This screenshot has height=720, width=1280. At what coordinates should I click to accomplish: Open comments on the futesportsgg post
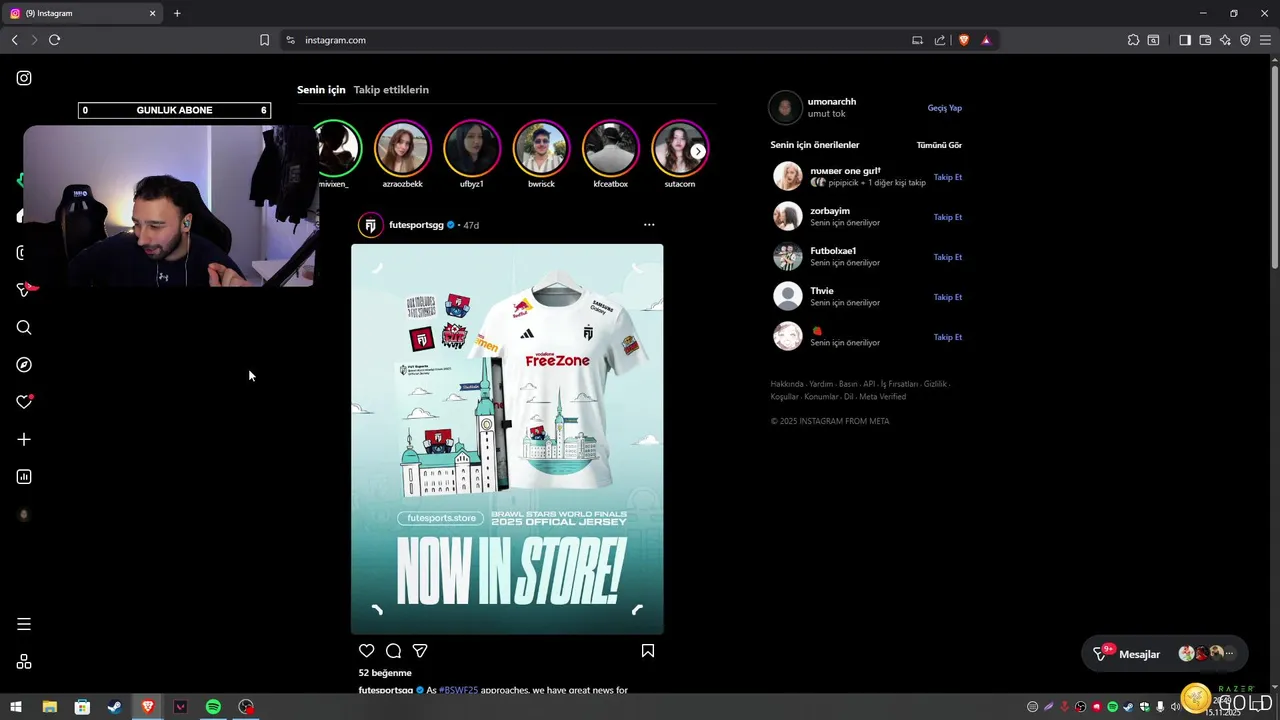point(394,651)
